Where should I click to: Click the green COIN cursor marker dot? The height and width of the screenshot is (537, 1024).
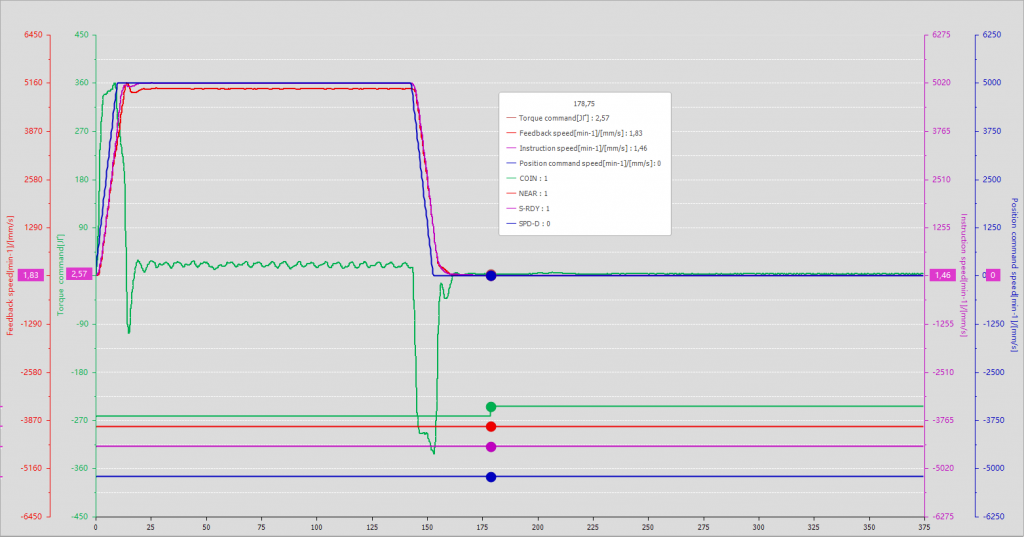coord(491,407)
